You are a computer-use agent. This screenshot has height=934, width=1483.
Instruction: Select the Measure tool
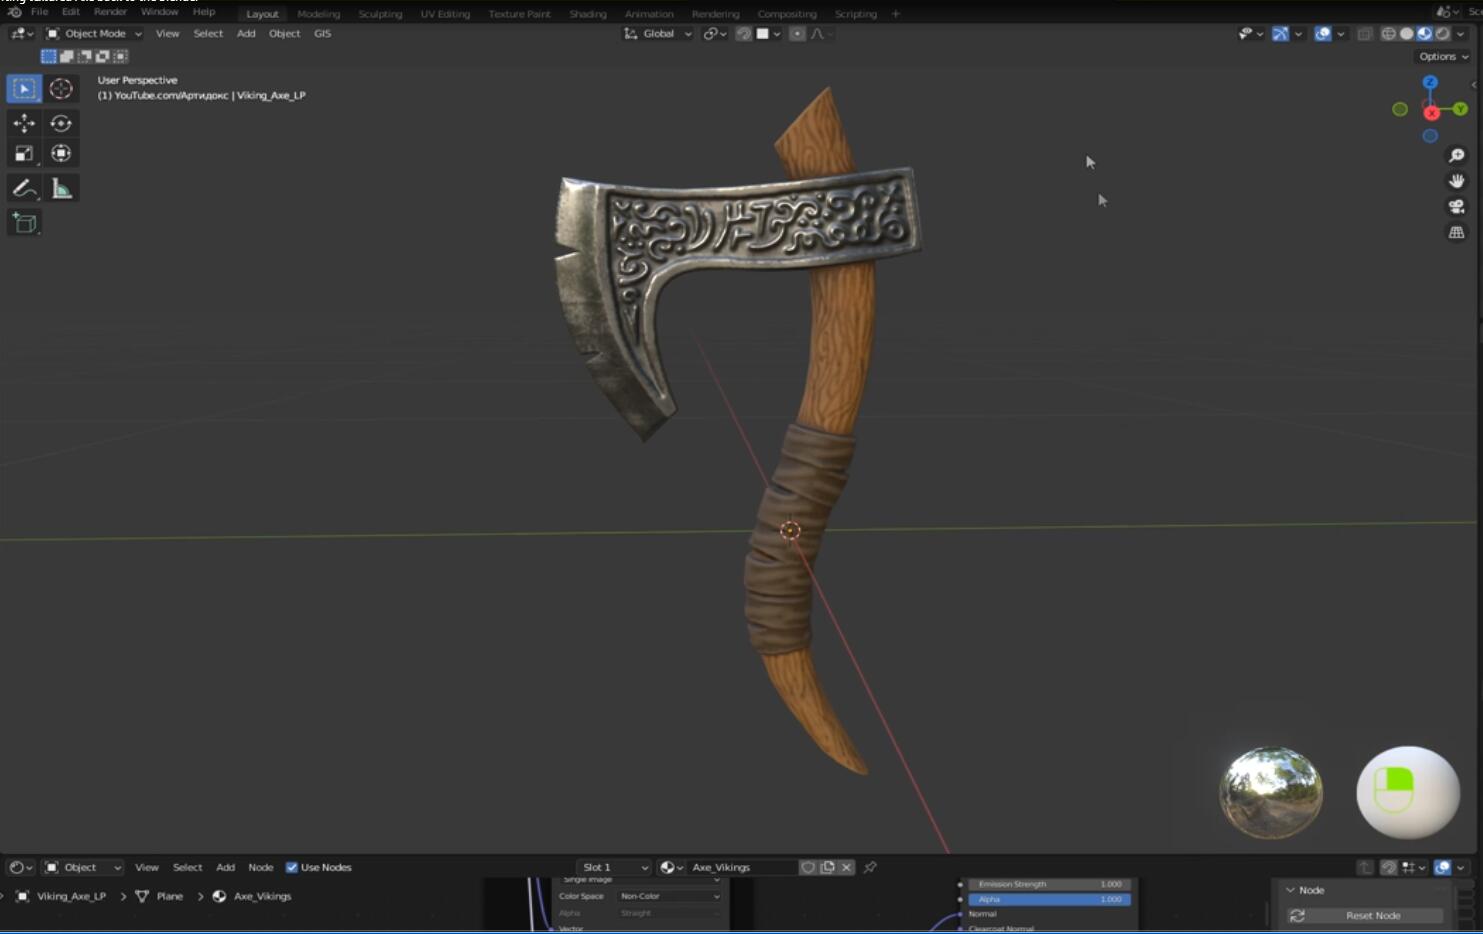61,188
